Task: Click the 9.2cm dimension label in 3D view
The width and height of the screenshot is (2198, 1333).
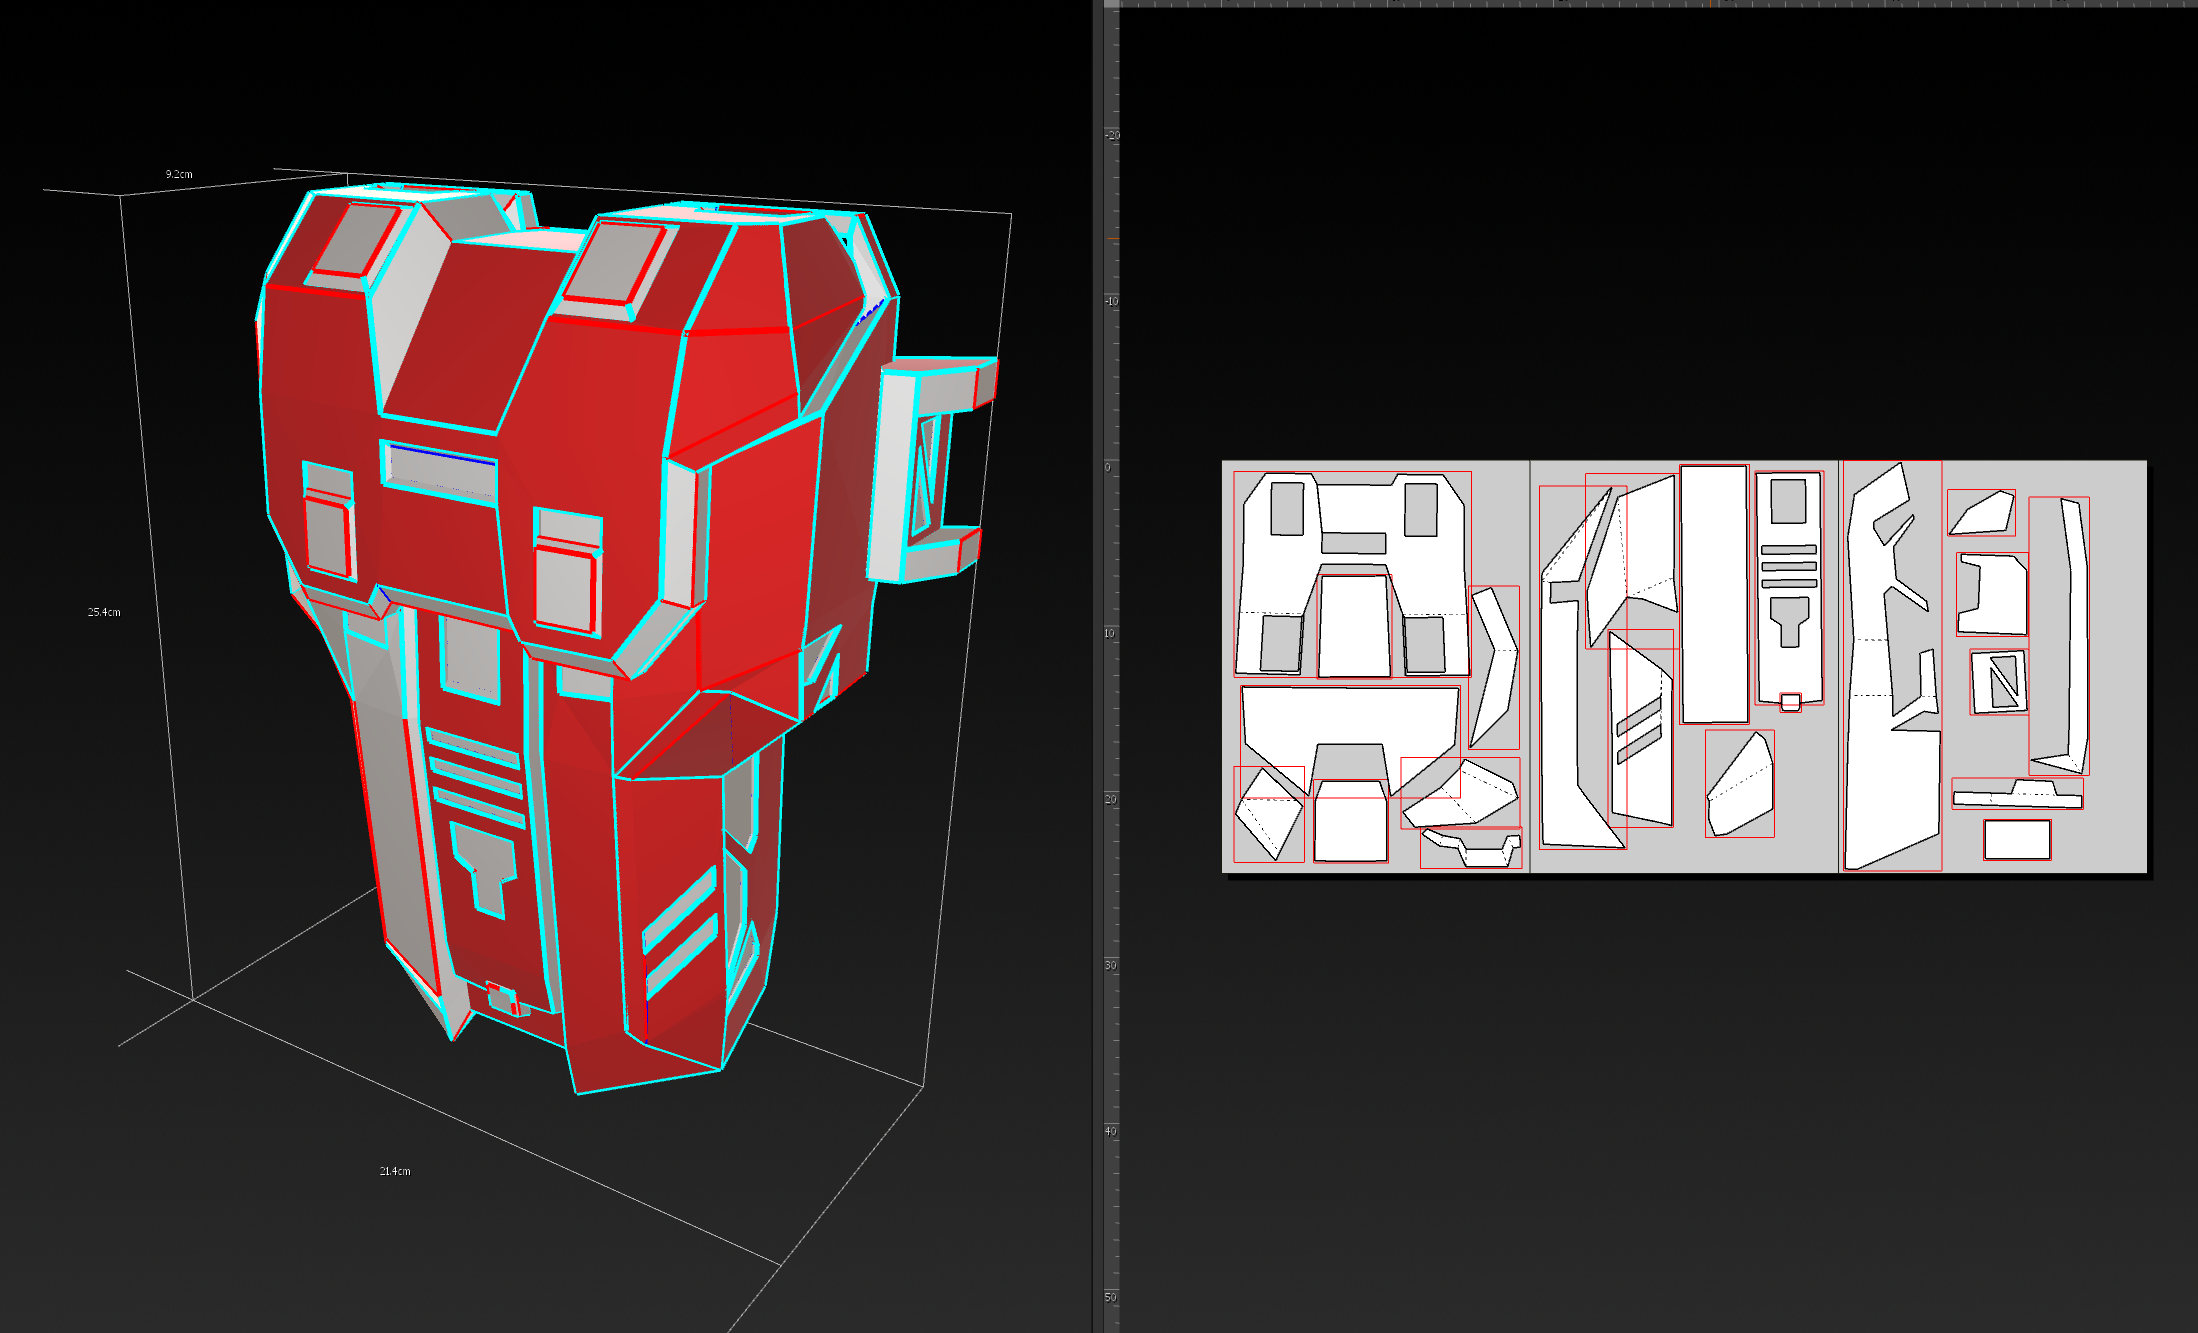Action: [179, 174]
